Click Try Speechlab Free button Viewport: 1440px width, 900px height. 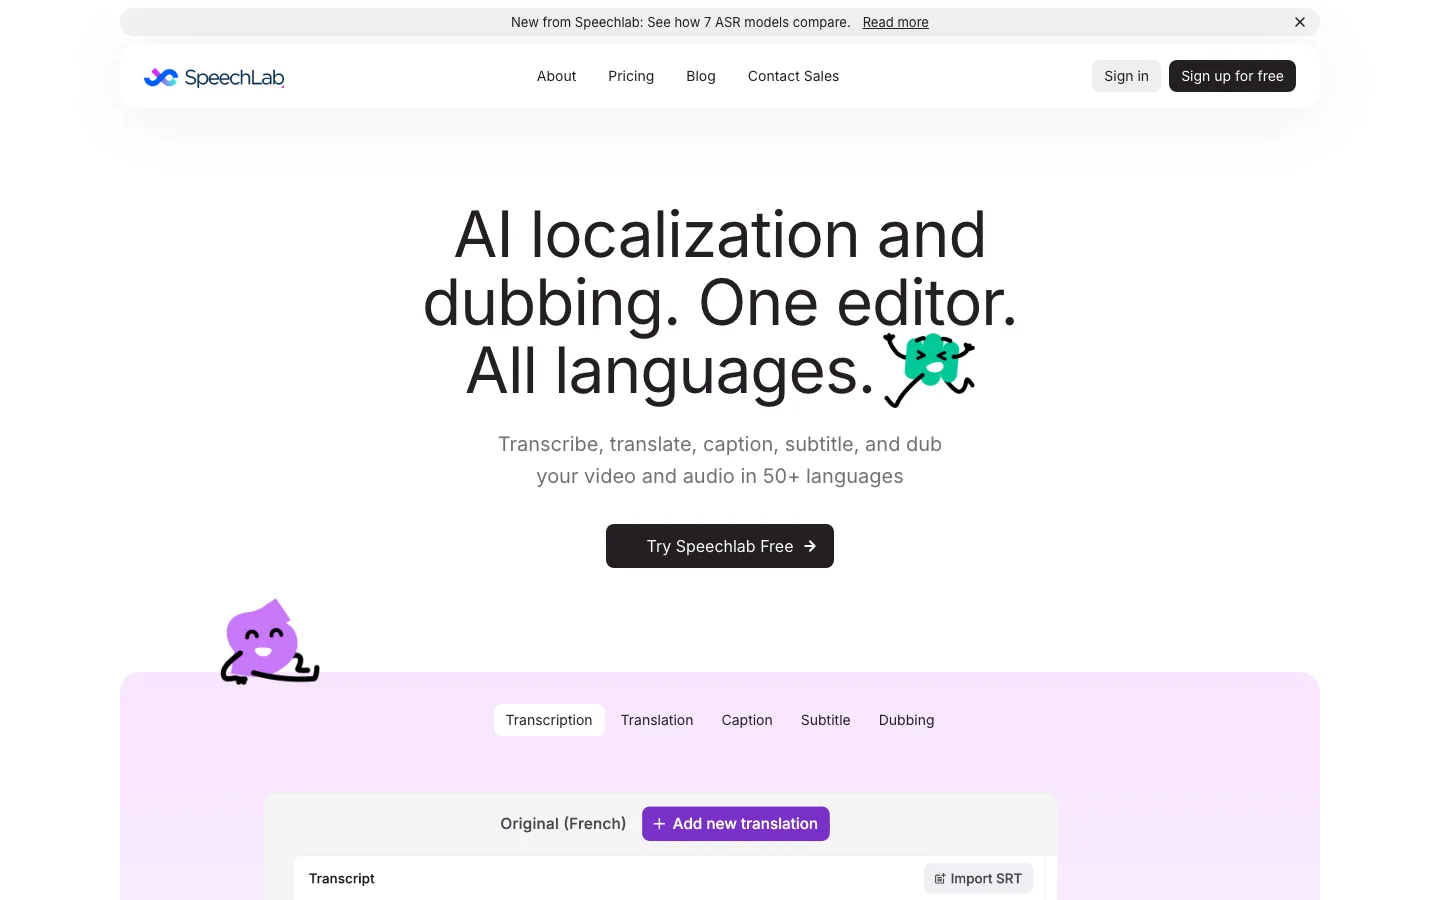(x=720, y=546)
